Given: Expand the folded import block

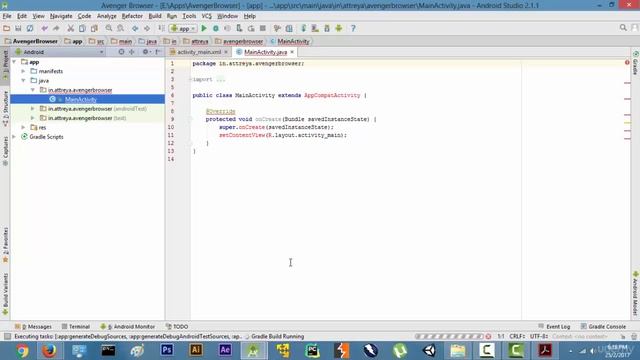Looking at the screenshot, I should [x=190, y=80].
